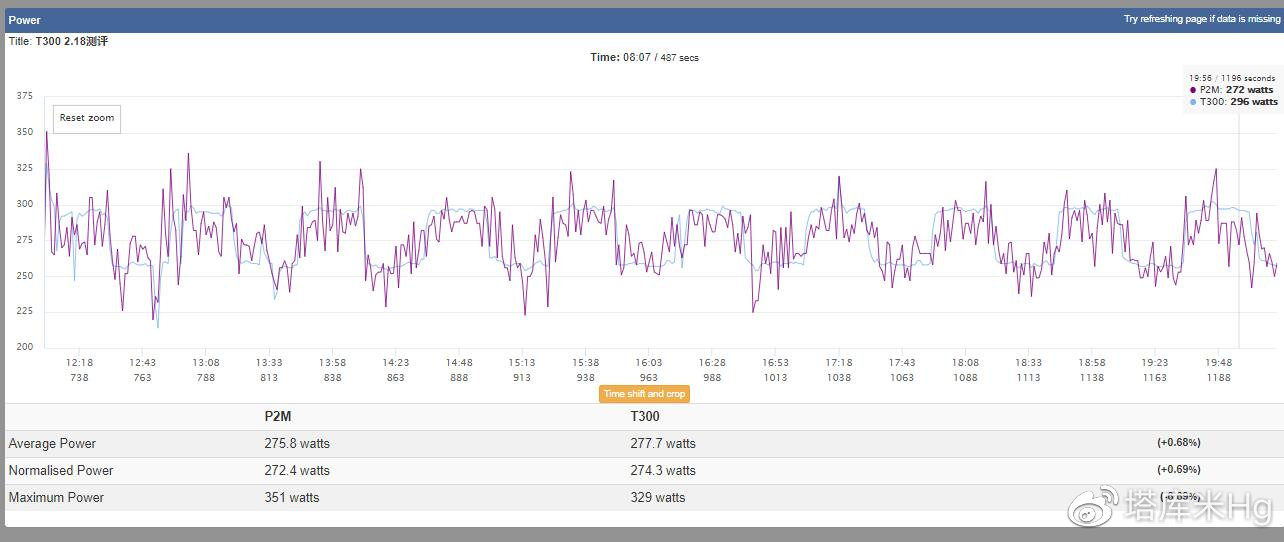Viewport: 1284px width, 542px height.
Task: Click the 16:03 tick on the time axis
Action: [649, 363]
